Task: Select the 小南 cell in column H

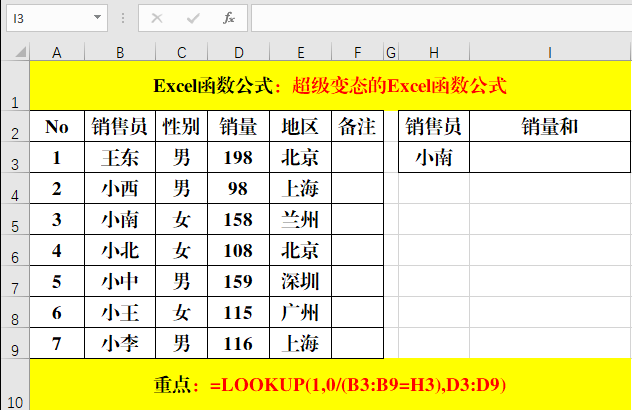Action: pos(434,157)
